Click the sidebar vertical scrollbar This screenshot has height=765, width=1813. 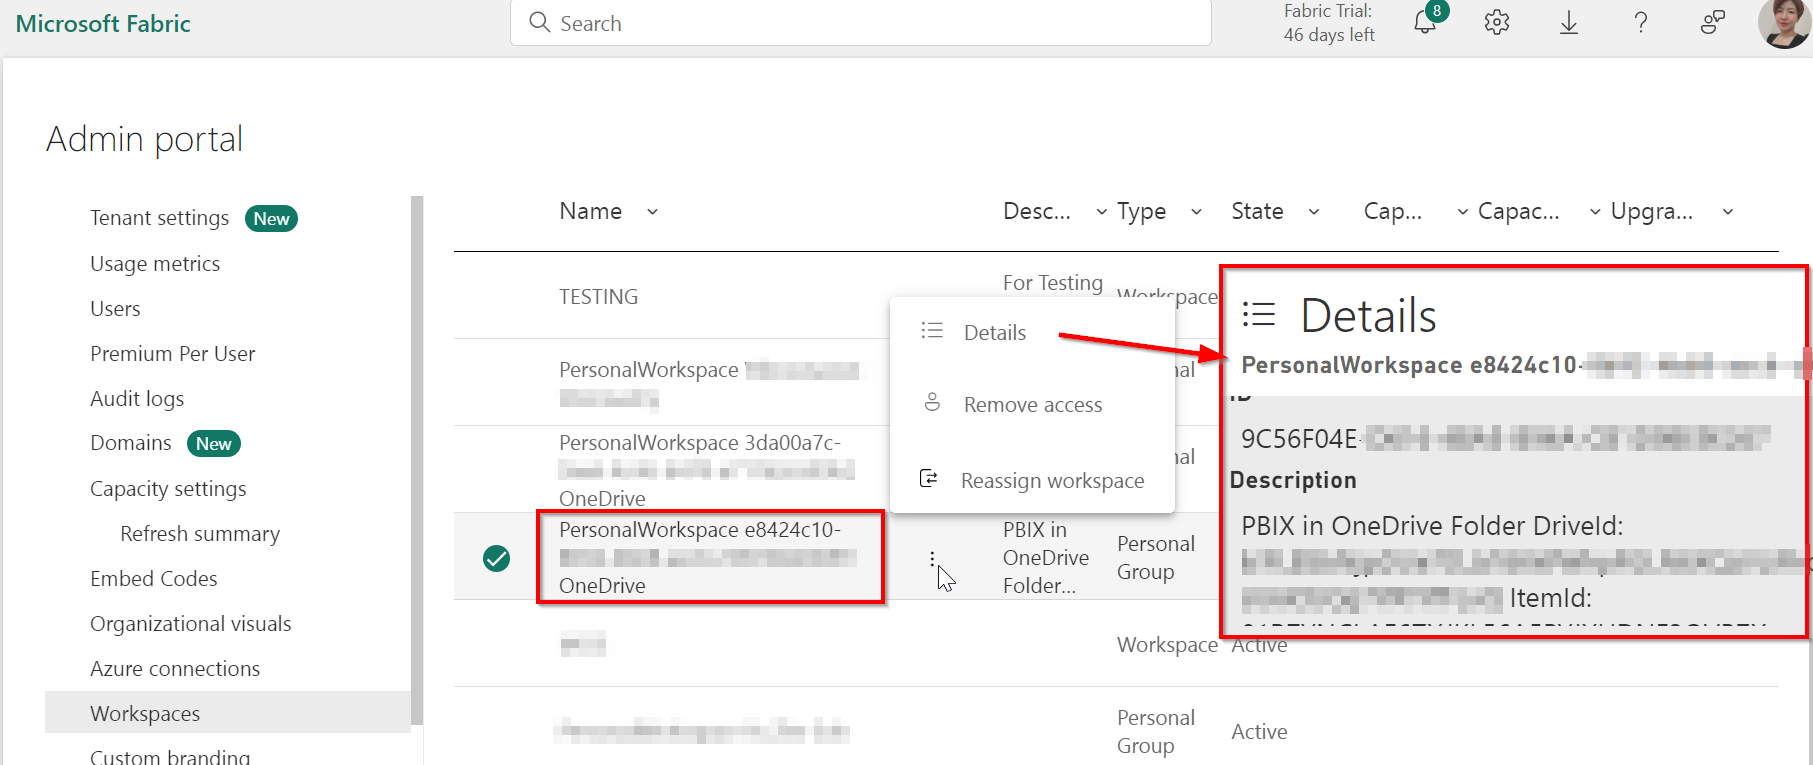[x=417, y=460]
